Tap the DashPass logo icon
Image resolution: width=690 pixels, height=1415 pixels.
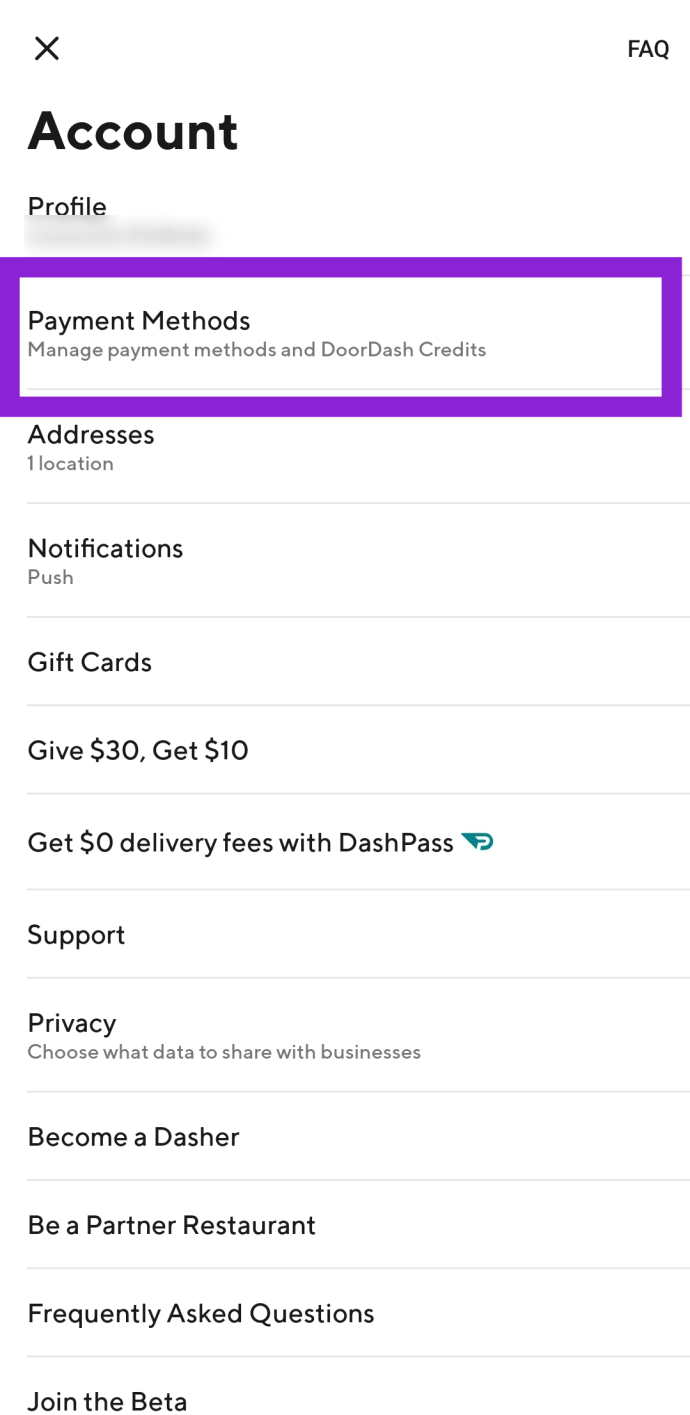click(x=477, y=843)
